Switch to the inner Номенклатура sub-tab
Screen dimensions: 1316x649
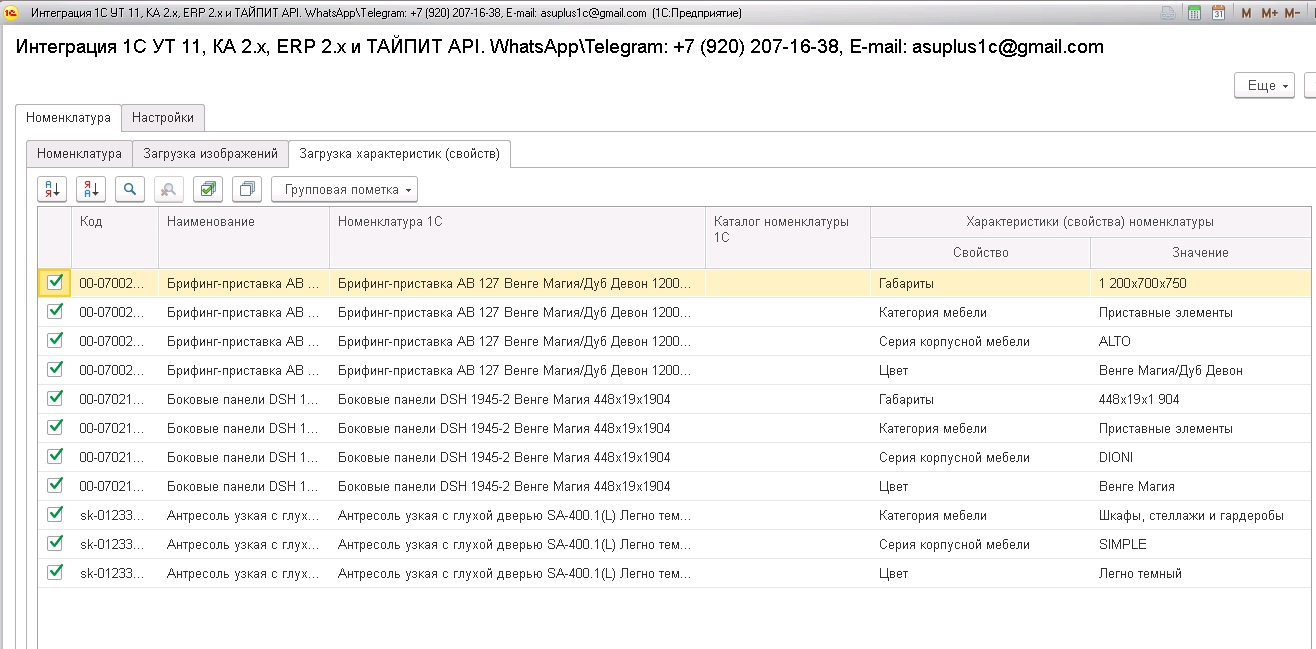pyautogui.click(x=79, y=154)
